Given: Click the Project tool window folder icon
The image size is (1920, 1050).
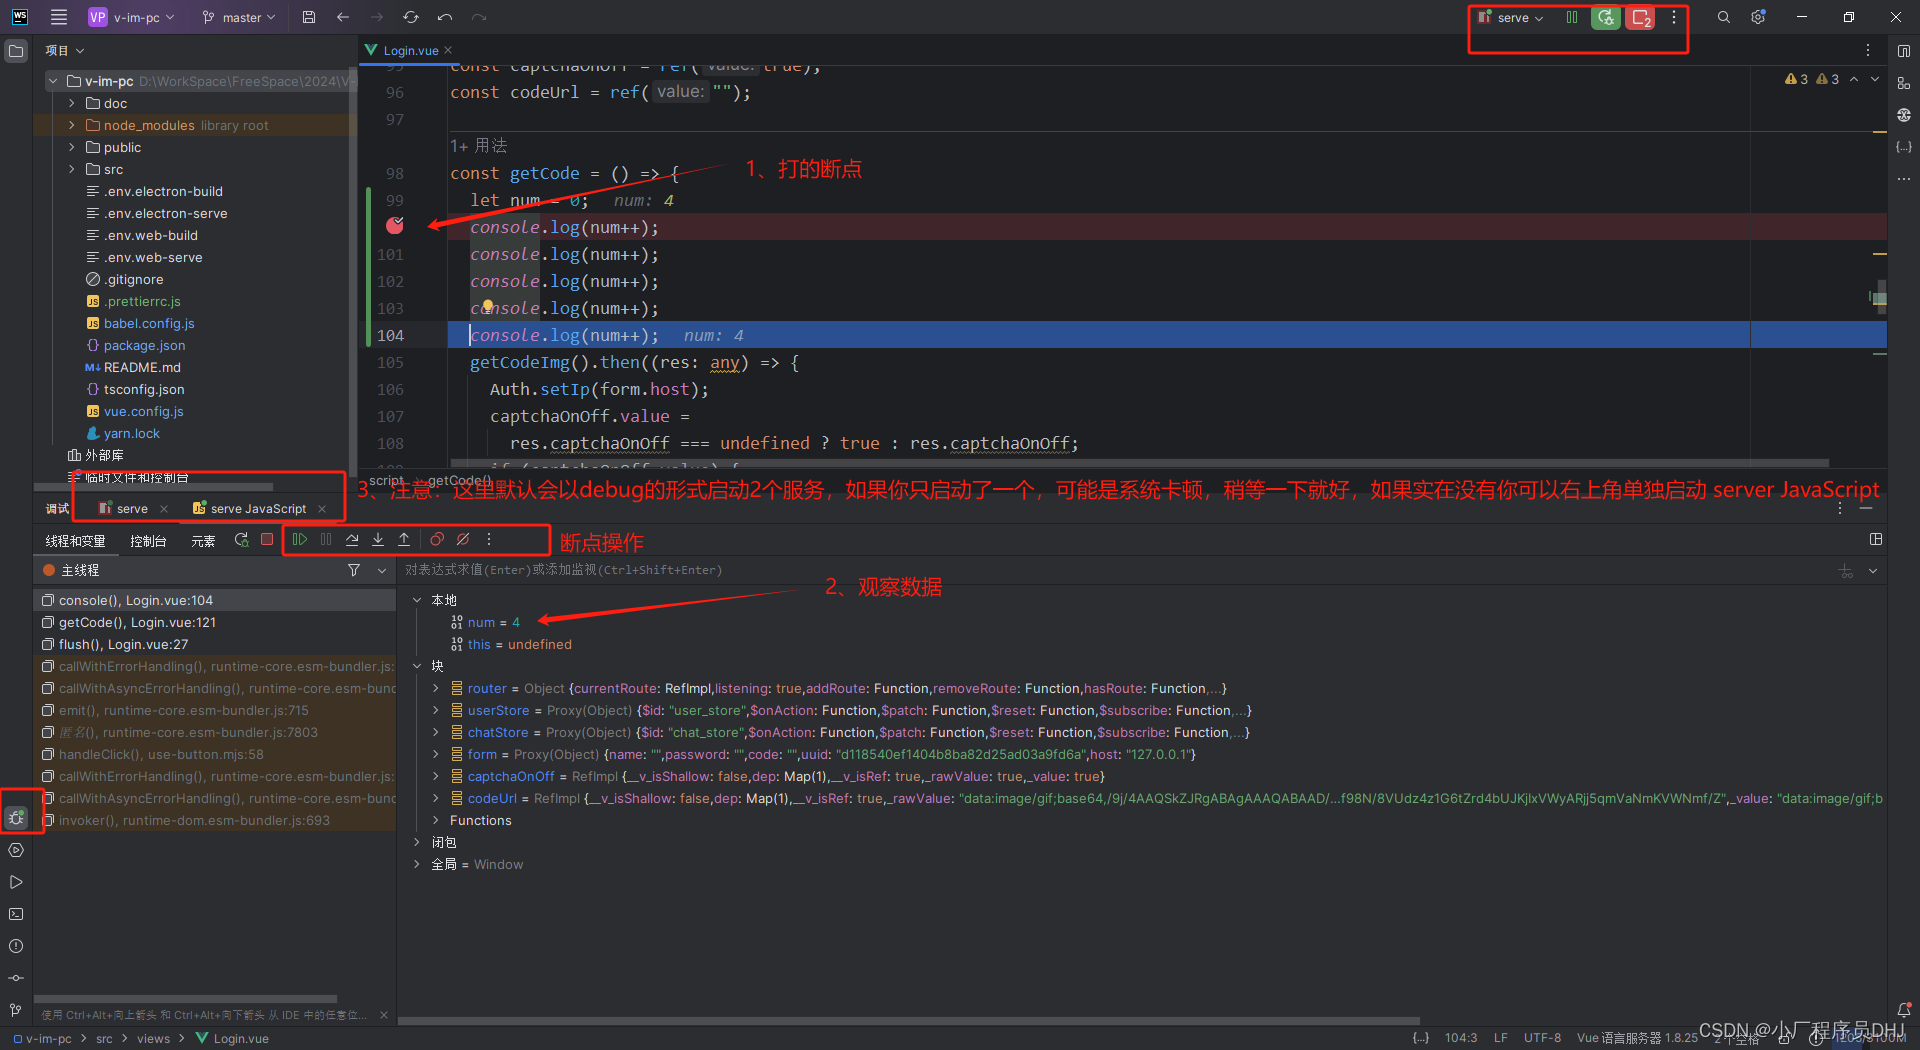Looking at the screenshot, I should pos(16,51).
